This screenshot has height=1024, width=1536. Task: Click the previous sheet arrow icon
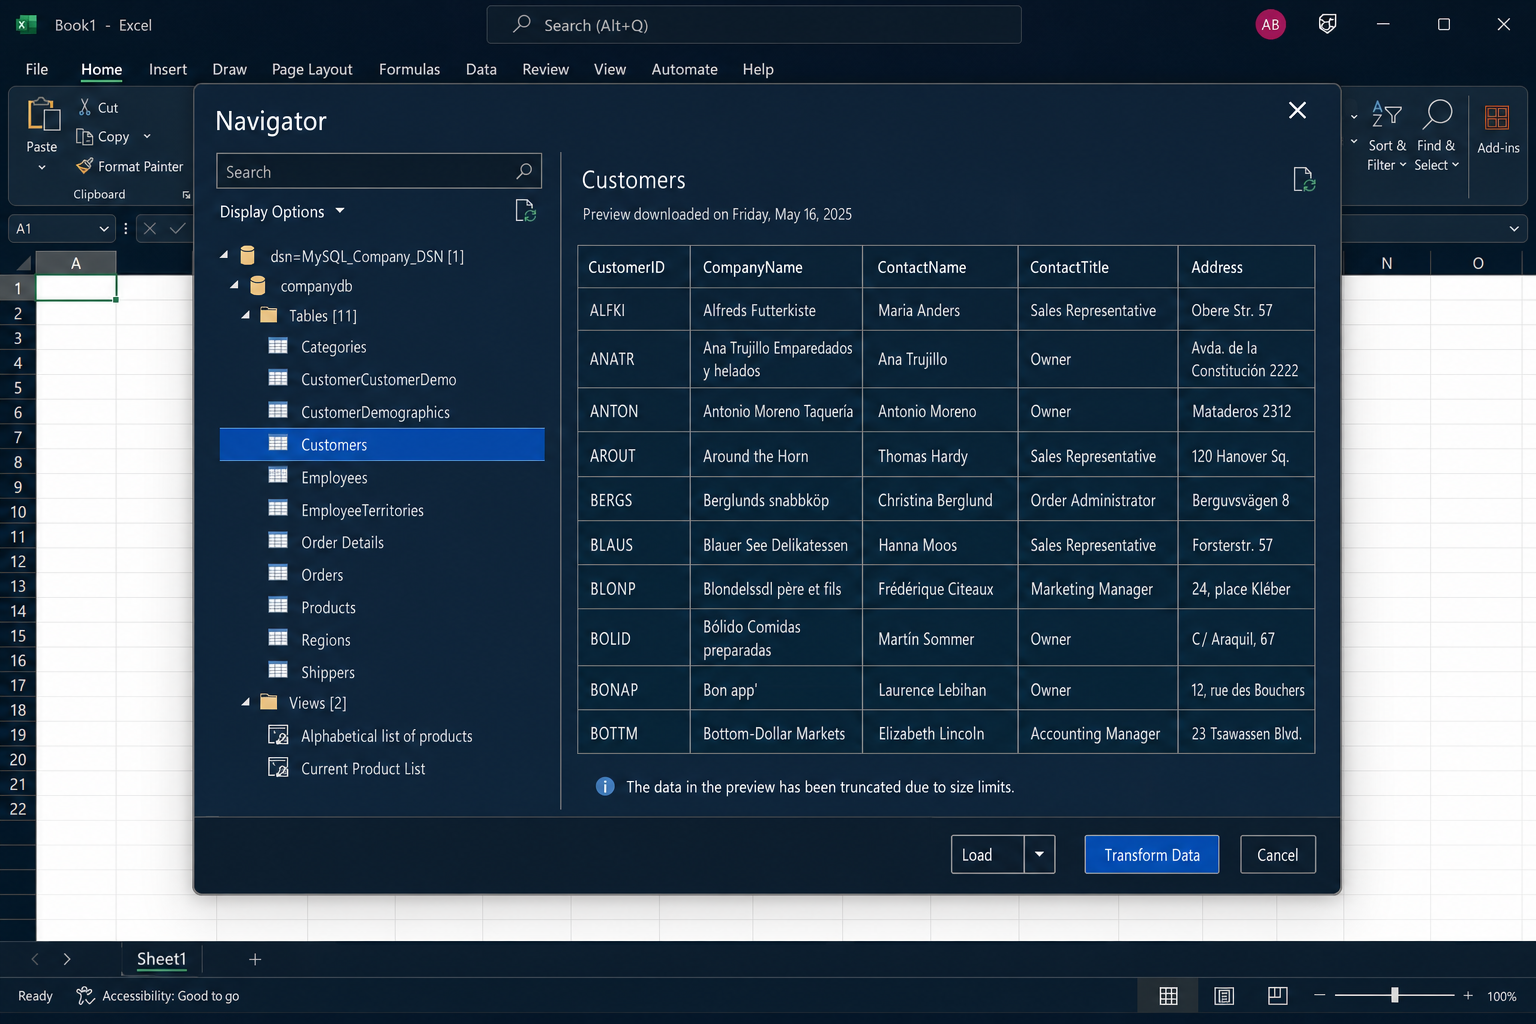pyautogui.click(x=35, y=959)
